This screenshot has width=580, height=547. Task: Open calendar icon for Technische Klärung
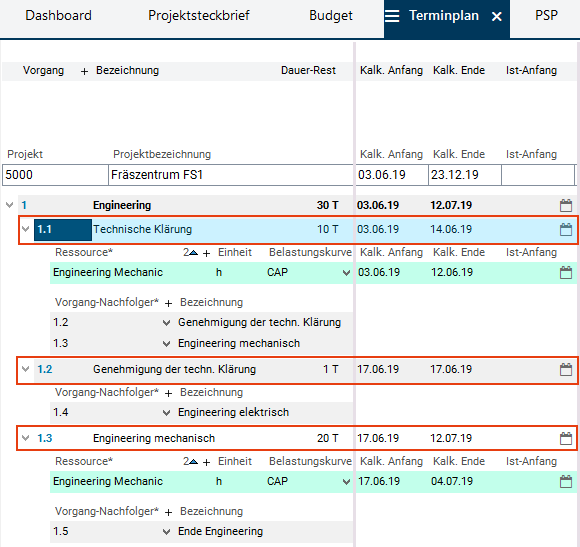click(x=566, y=229)
